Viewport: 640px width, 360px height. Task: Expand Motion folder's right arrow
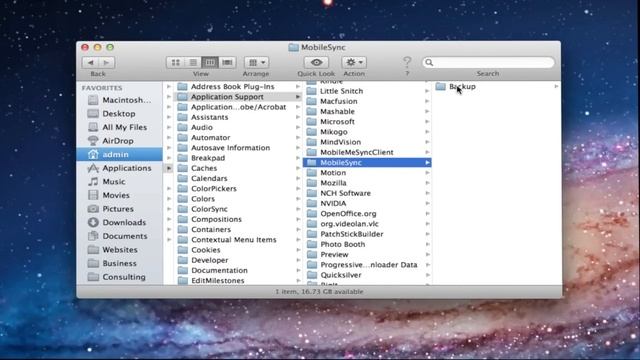[427, 173]
